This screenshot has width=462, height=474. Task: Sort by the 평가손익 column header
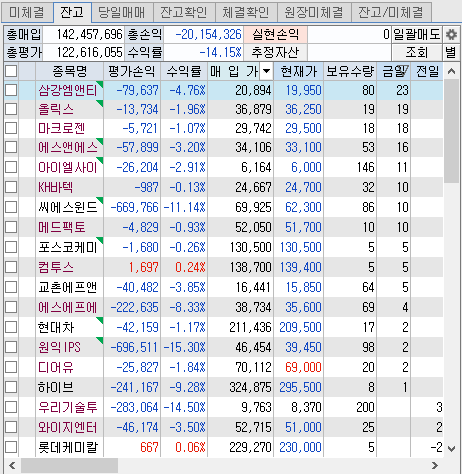tap(132, 71)
